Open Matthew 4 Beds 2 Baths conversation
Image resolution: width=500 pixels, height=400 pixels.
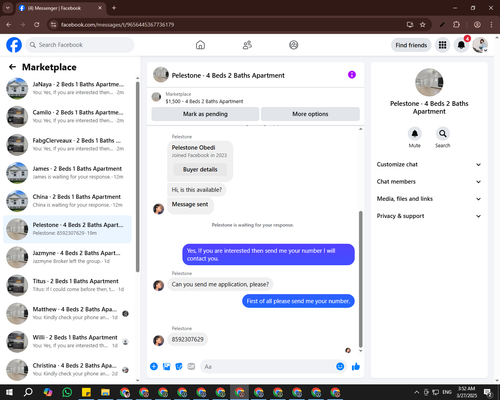coord(67,313)
